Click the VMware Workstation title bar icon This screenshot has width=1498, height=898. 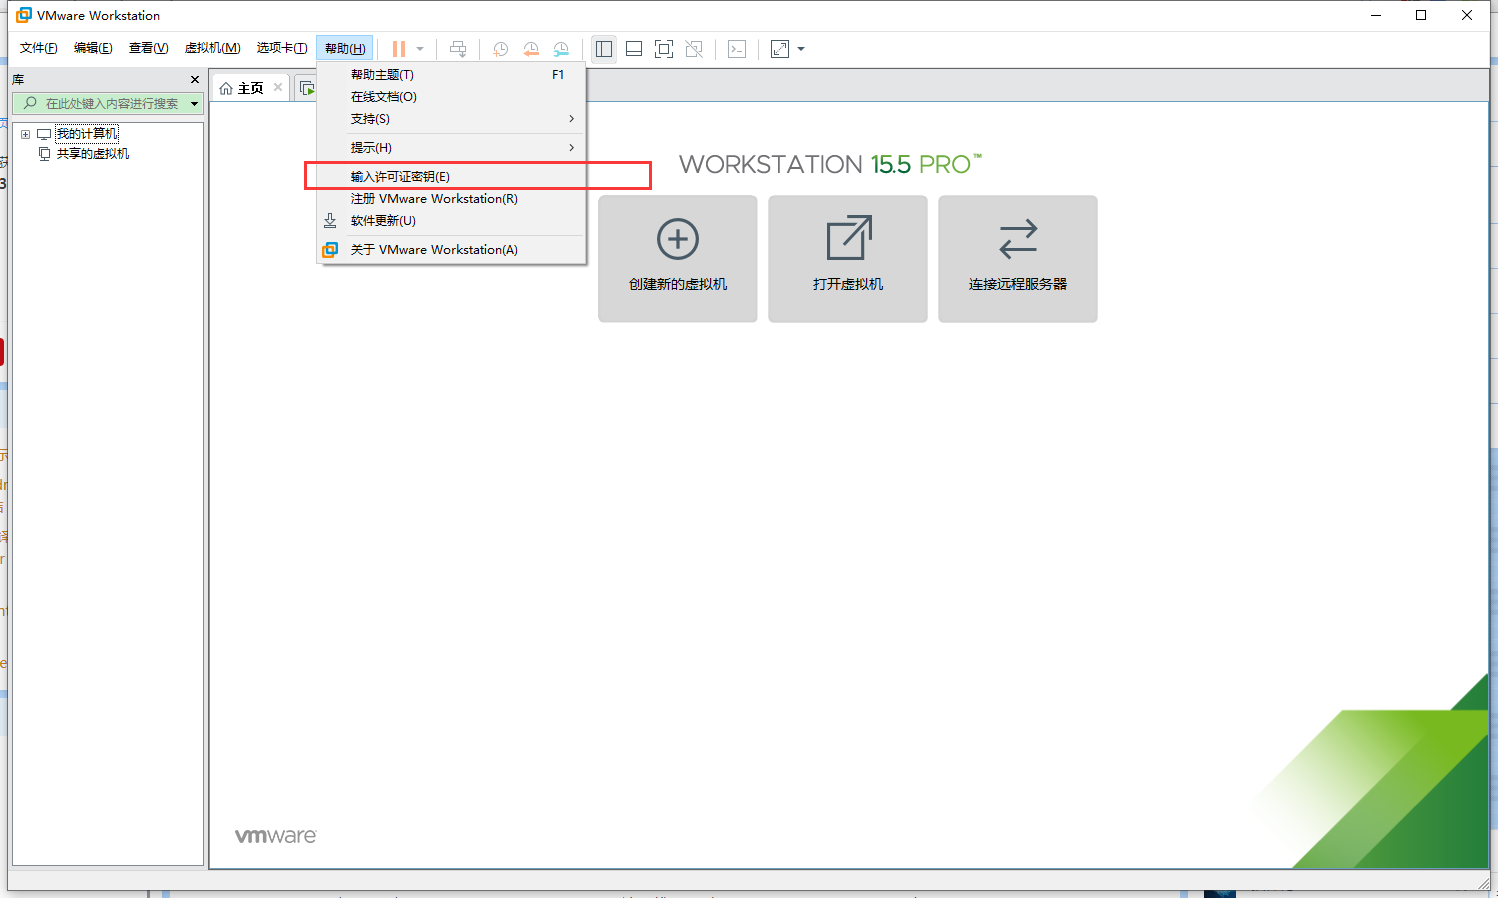(24, 15)
